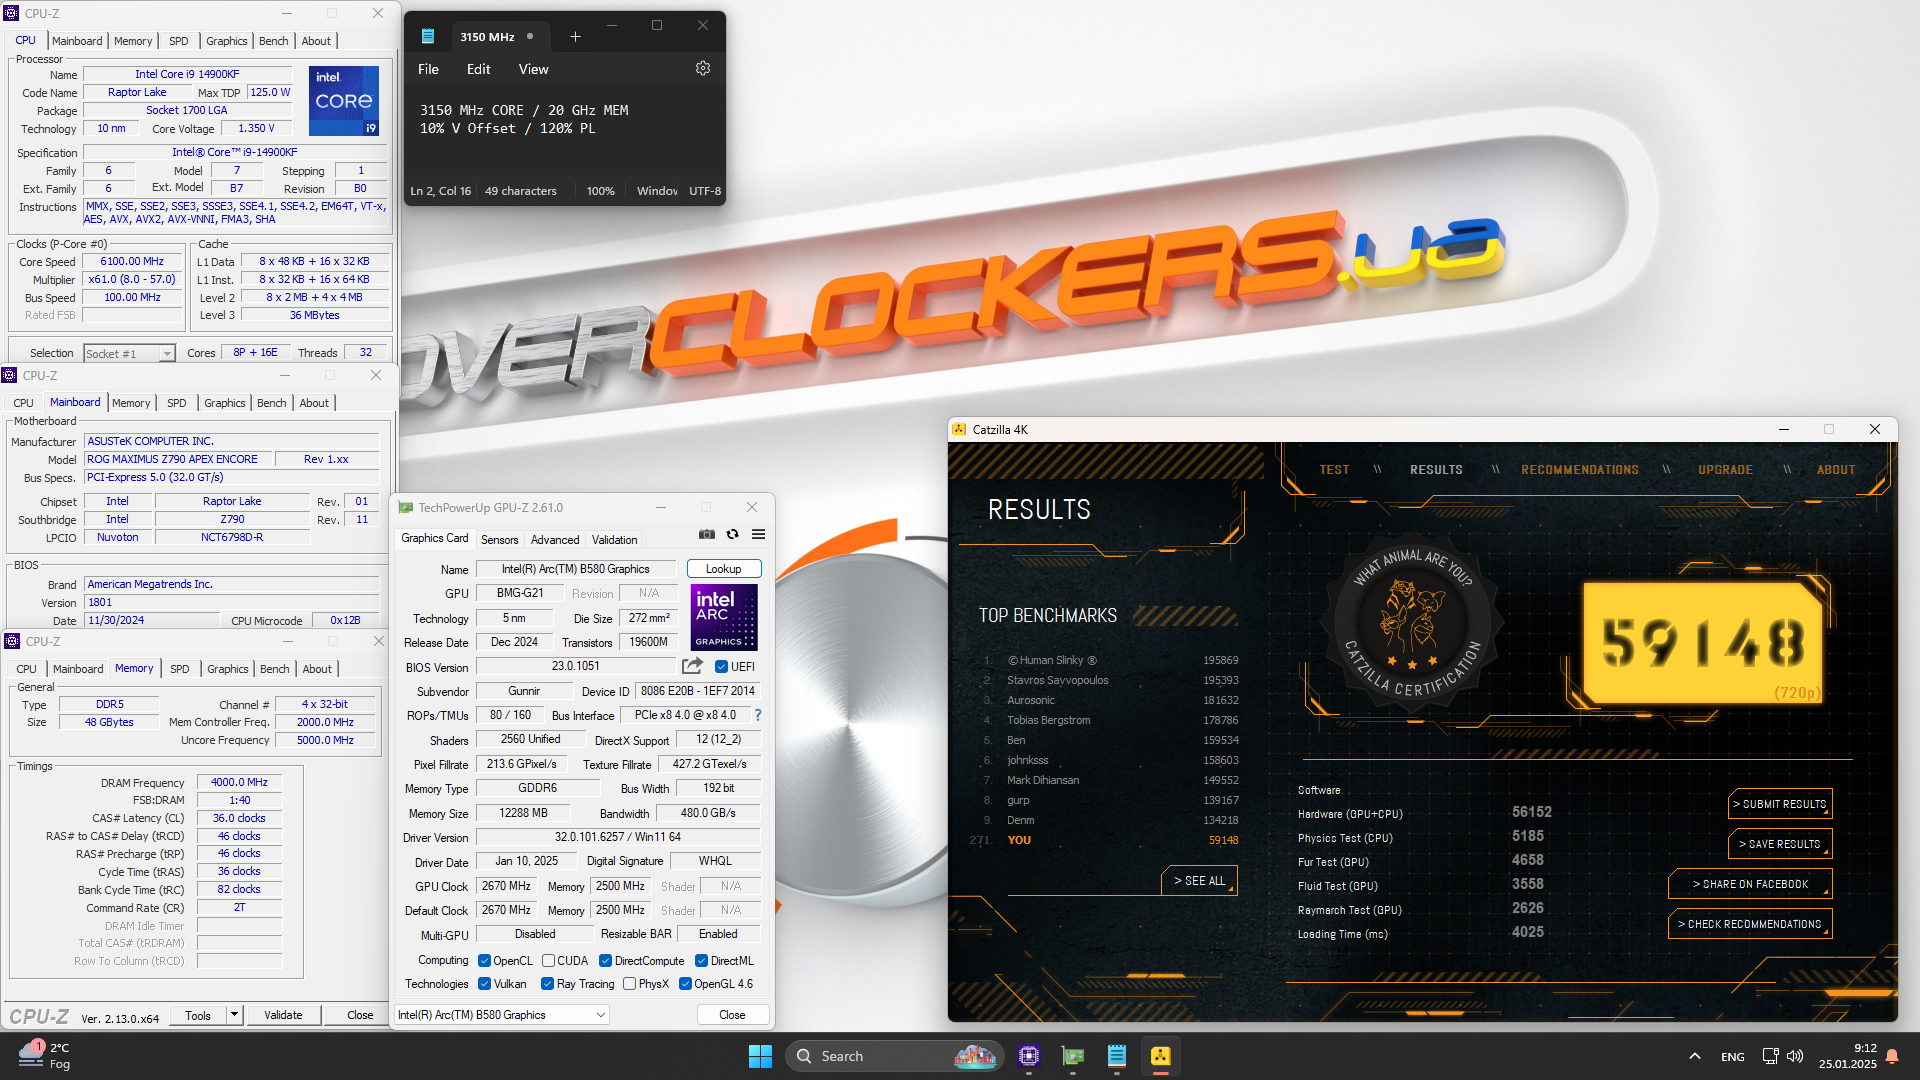The width and height of the screenshot is (1920, 1080).
Task: Click the Notepad document tab icon
Action: pos(428,37)
